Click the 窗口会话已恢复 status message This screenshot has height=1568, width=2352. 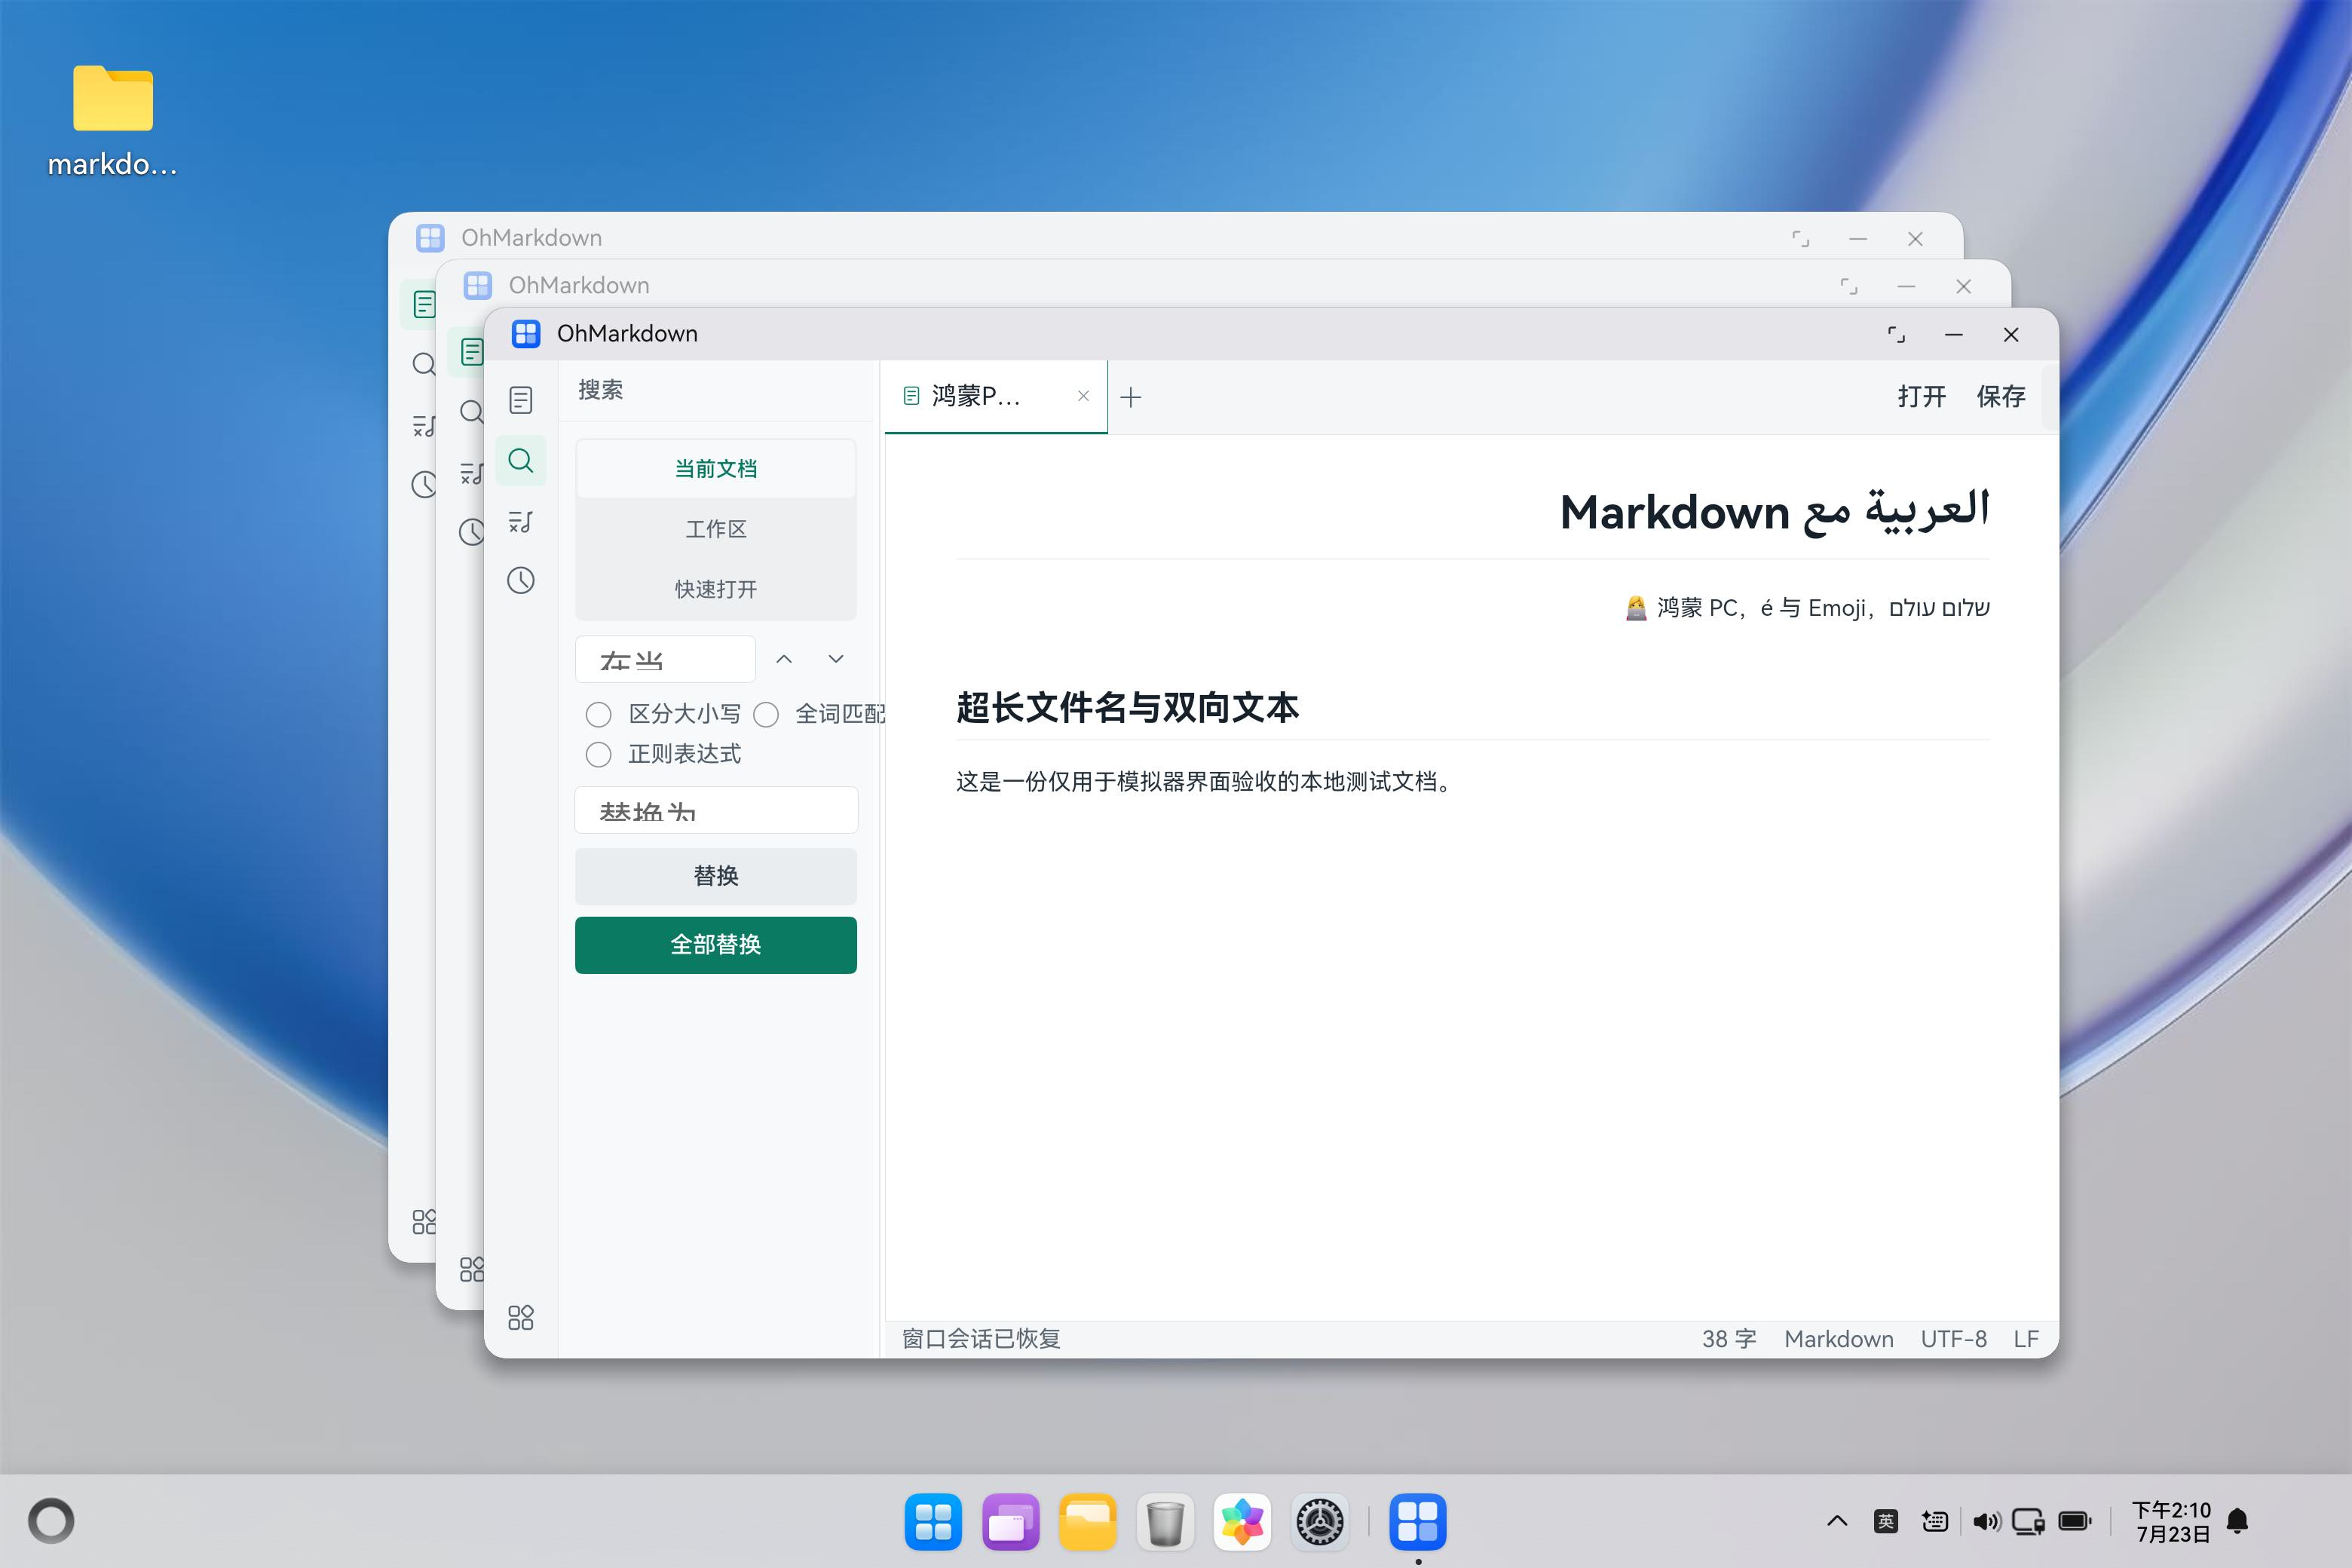pos(981,1339)
